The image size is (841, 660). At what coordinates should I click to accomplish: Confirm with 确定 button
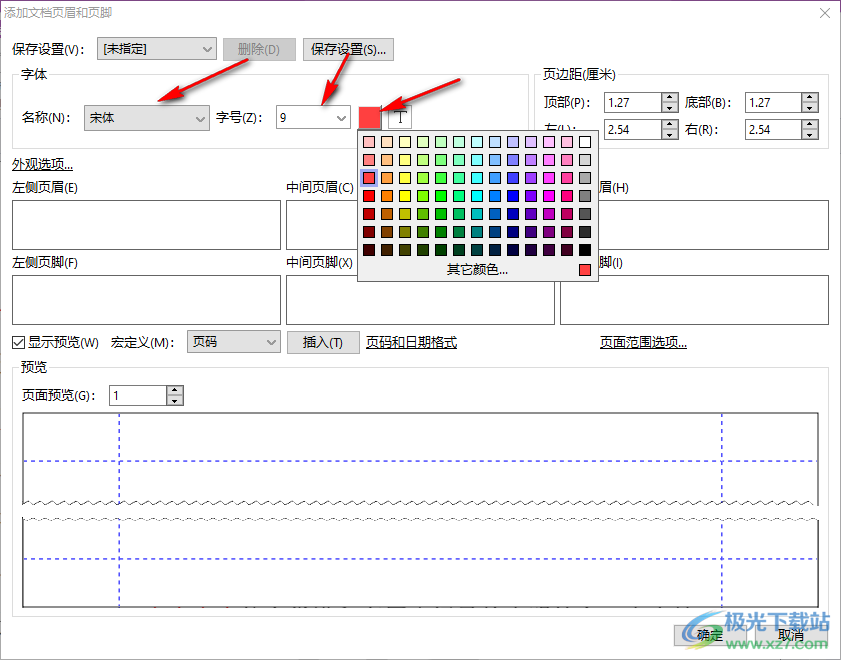pos(710,635)
